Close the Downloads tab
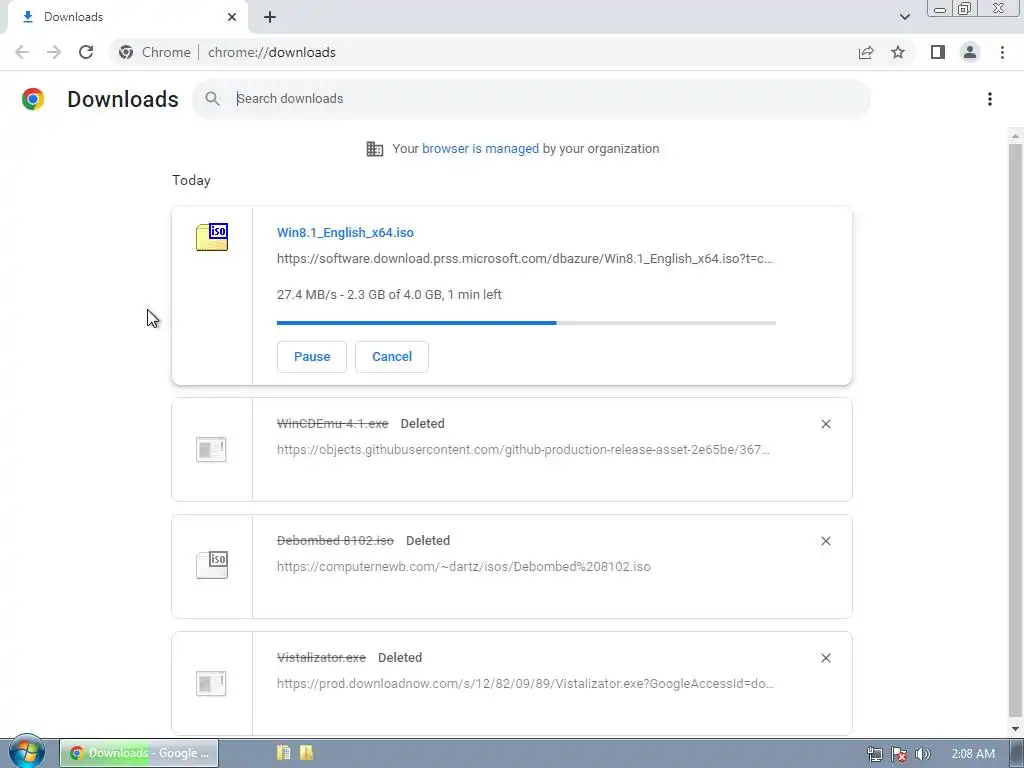 pos(232,17)
